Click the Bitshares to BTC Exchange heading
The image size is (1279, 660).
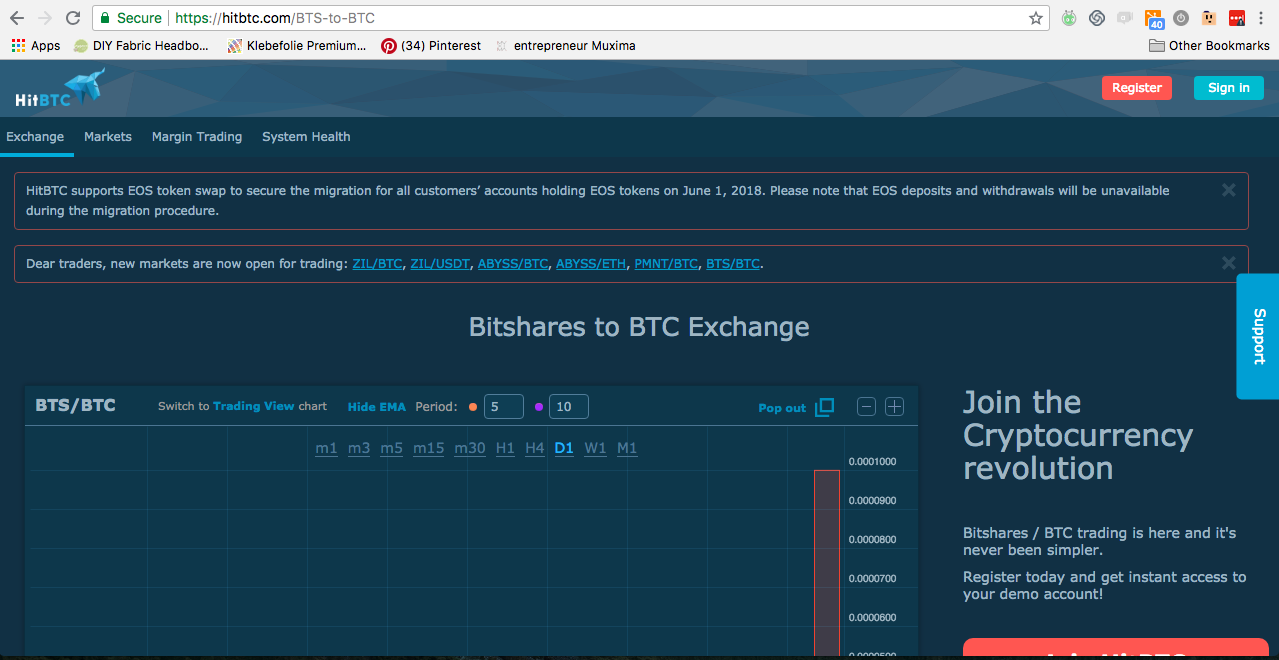pos(639,327)
